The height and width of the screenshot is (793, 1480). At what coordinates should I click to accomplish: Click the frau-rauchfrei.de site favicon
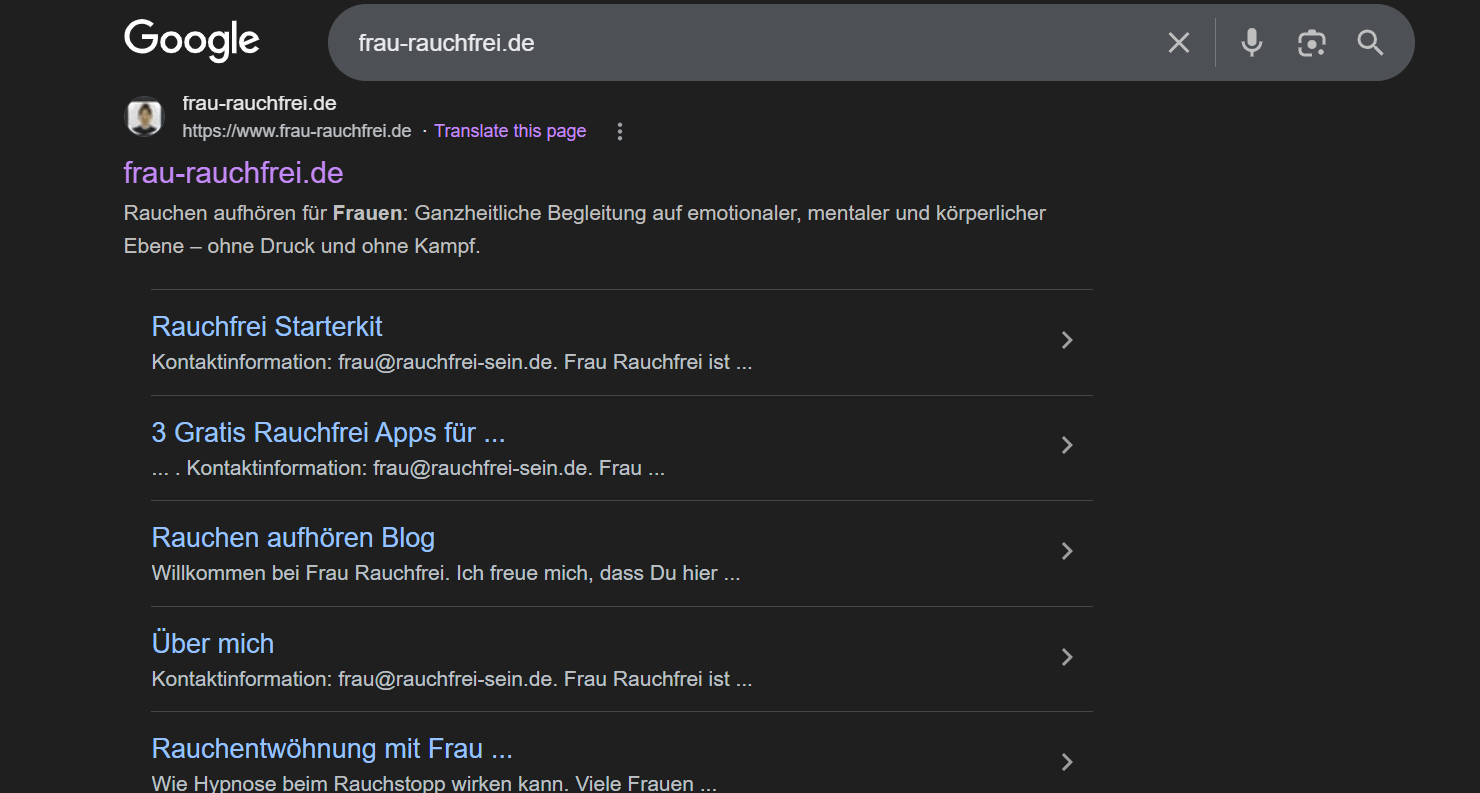pyautogui.click(x=144, y=117)
